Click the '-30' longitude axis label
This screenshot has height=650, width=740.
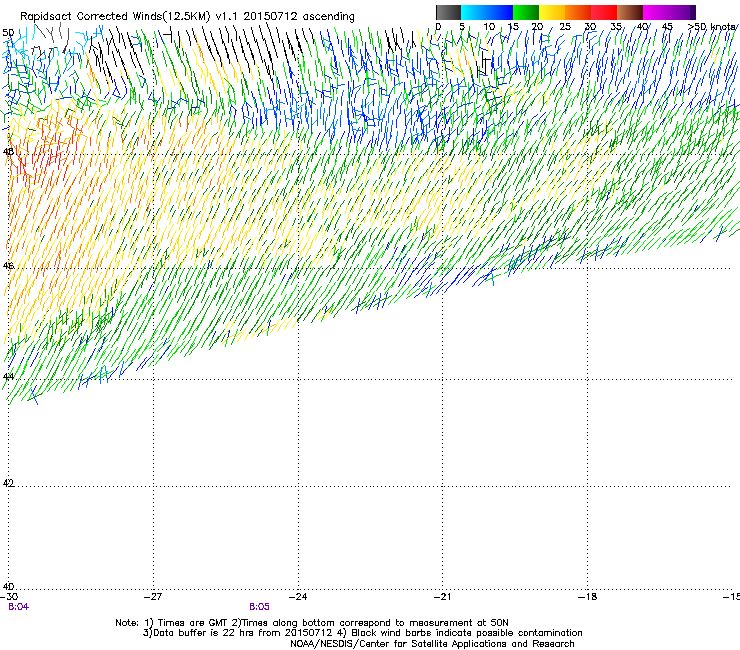click(9, 597)
